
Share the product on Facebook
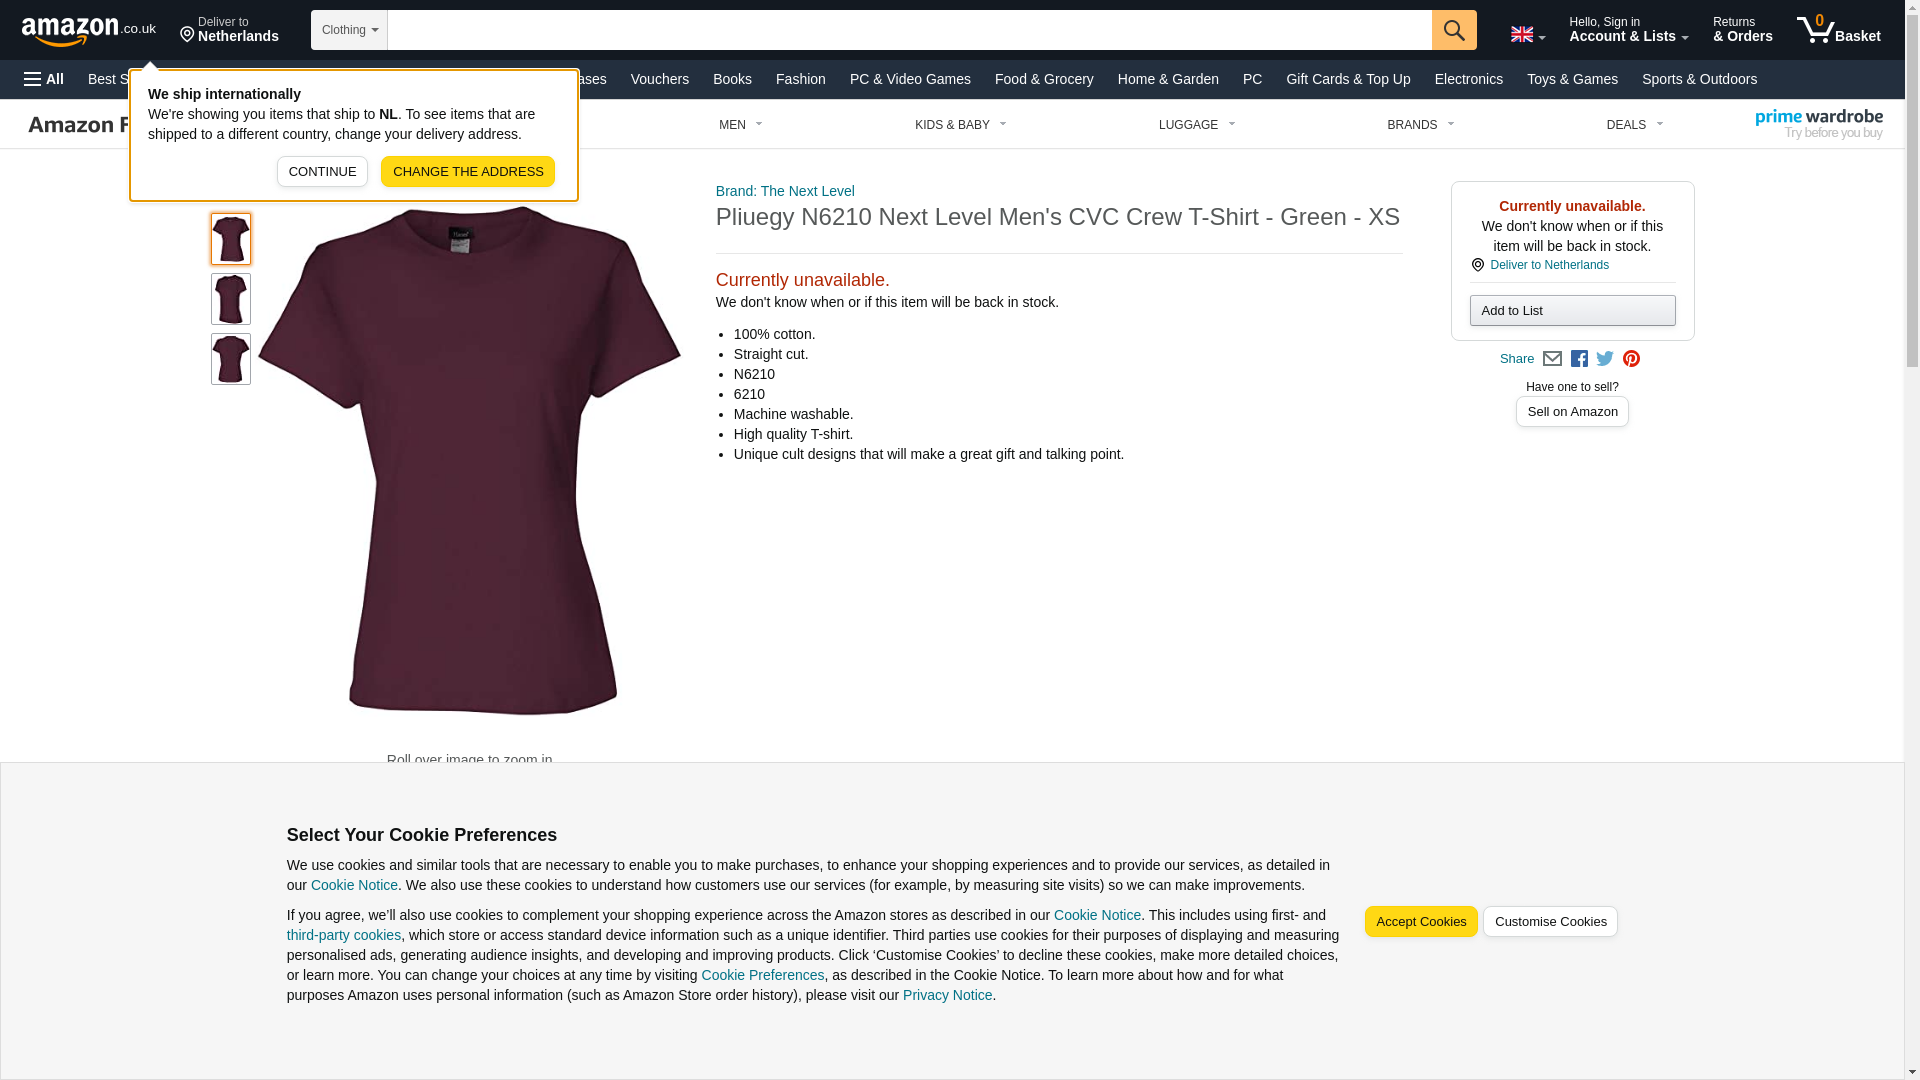[x=1579, y=359]
